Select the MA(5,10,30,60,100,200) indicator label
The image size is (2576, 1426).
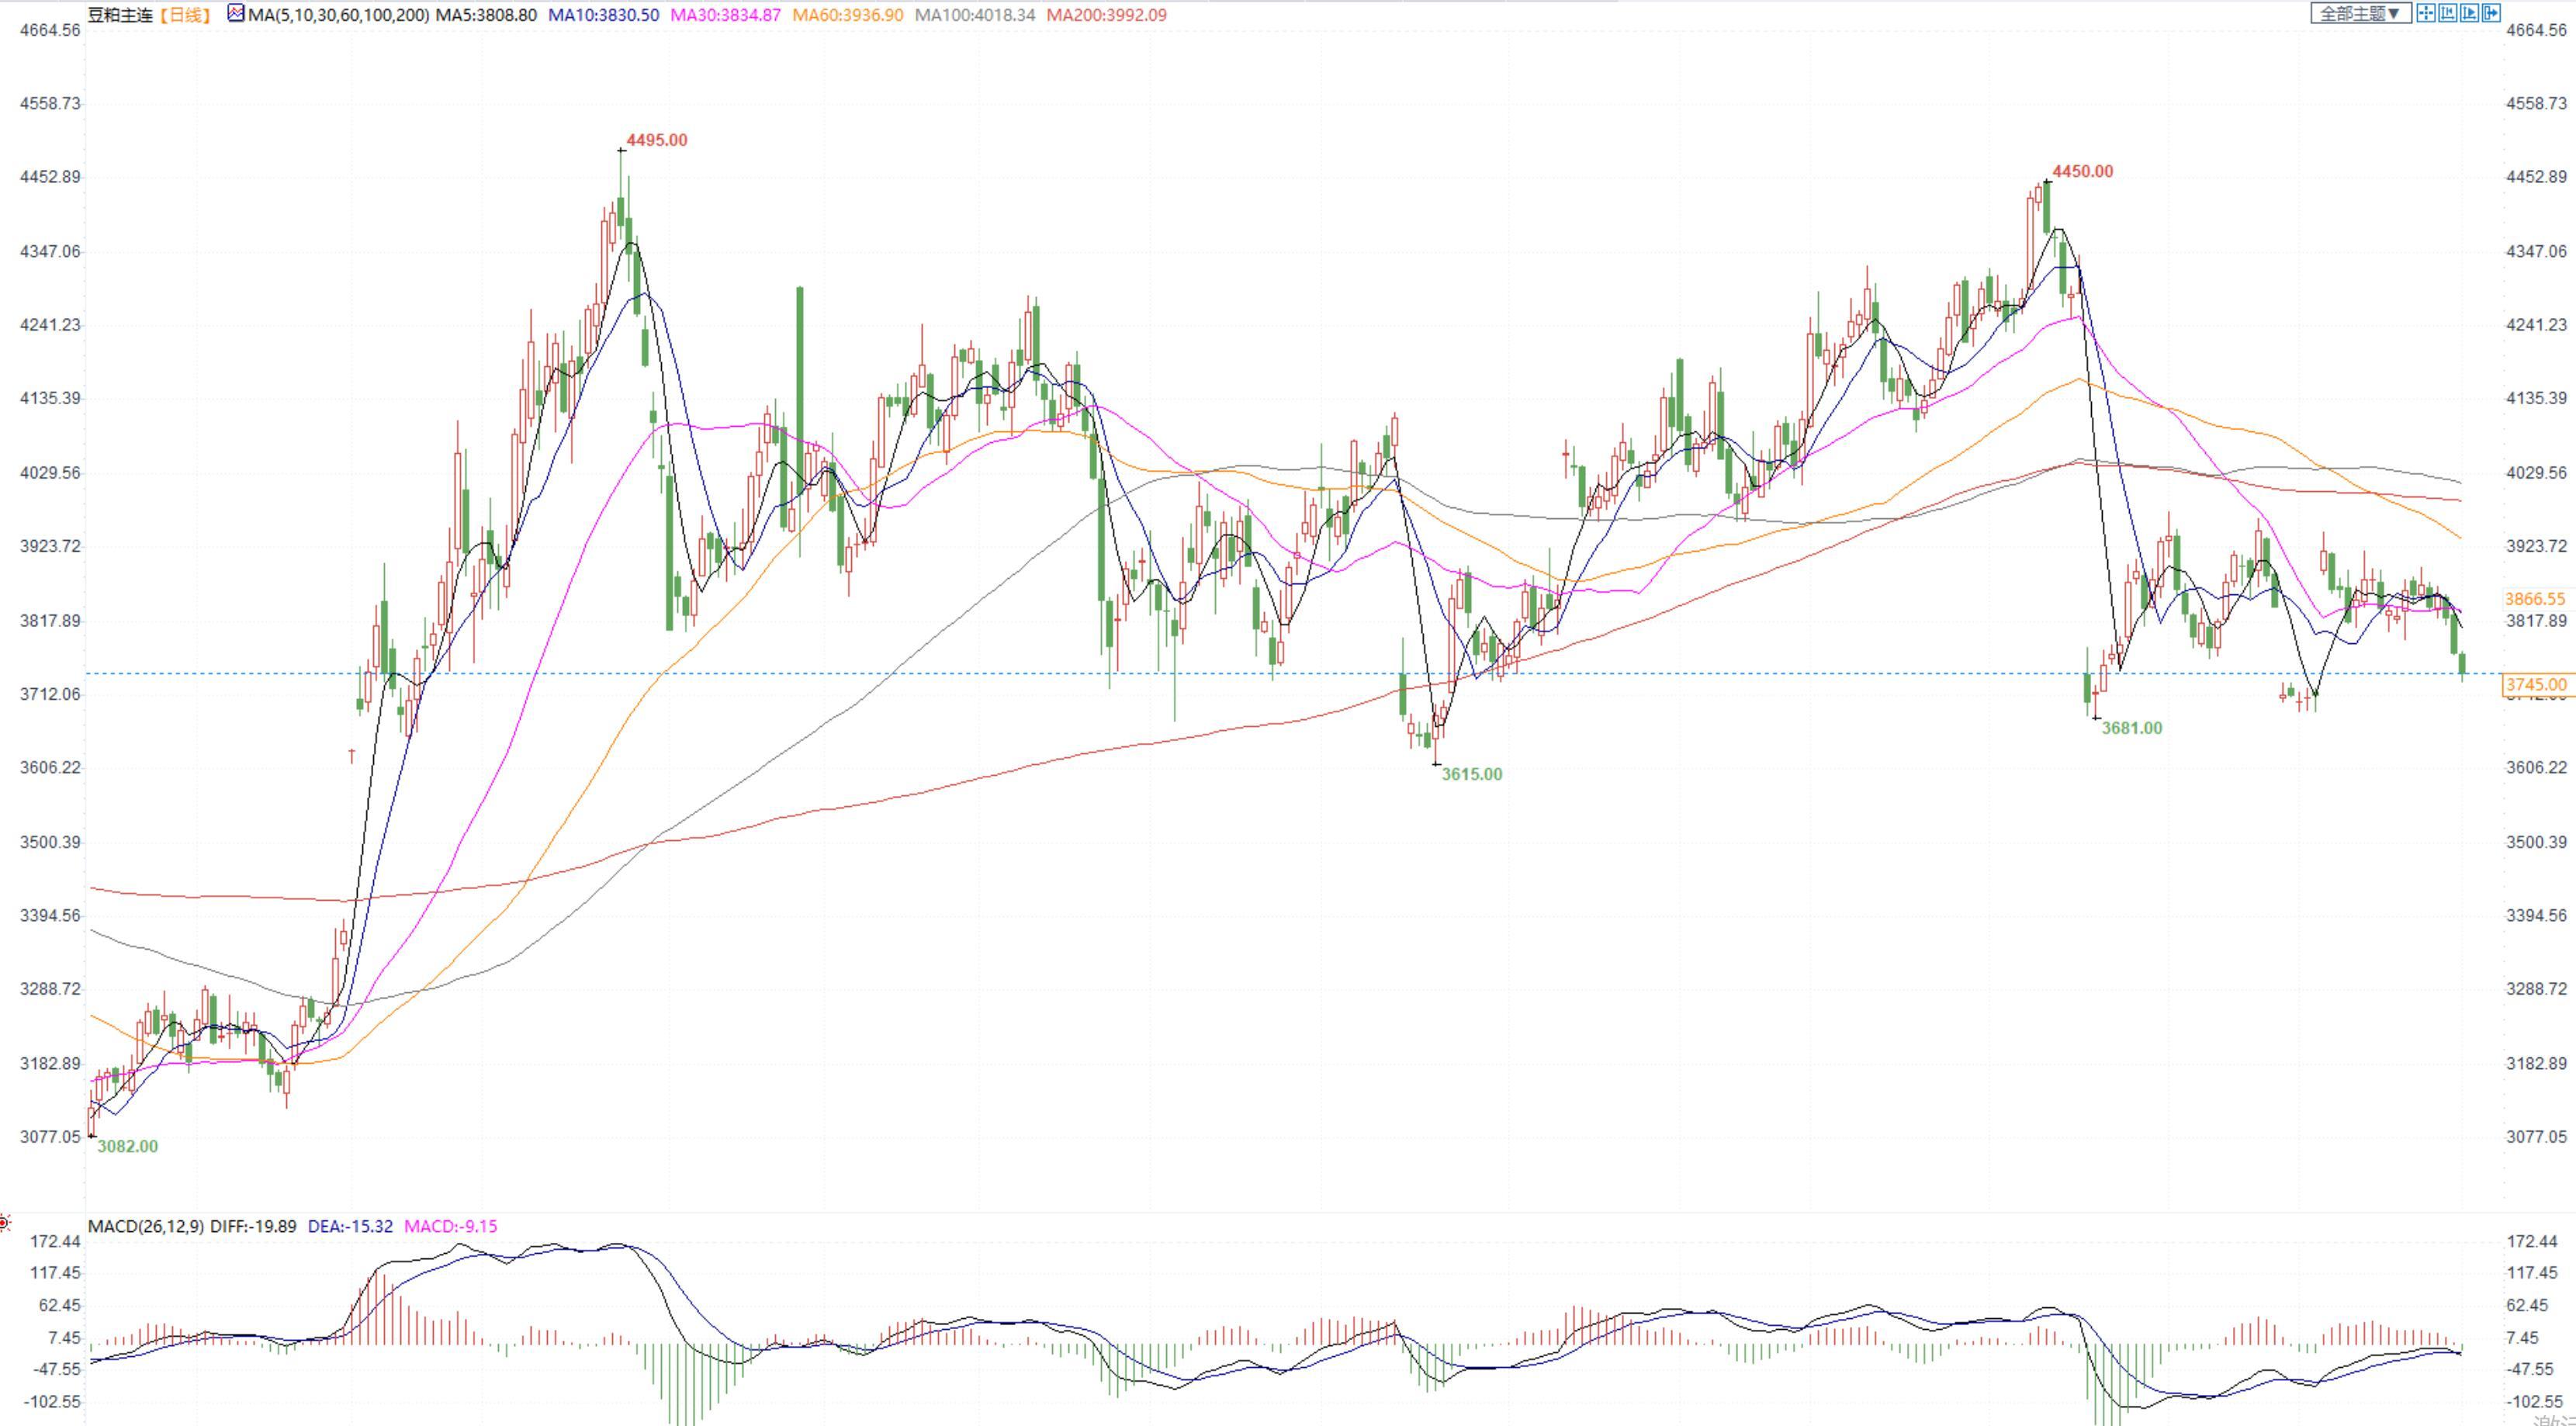pos(339,15)
